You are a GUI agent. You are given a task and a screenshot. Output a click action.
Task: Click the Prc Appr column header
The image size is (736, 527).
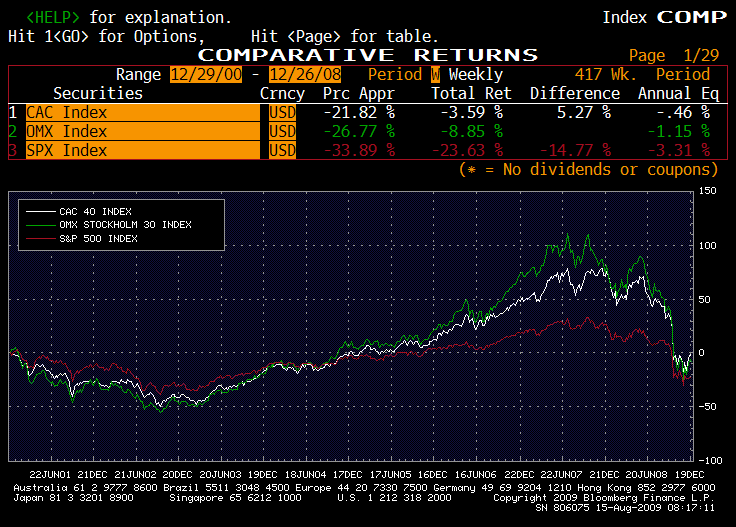point(359,93)
